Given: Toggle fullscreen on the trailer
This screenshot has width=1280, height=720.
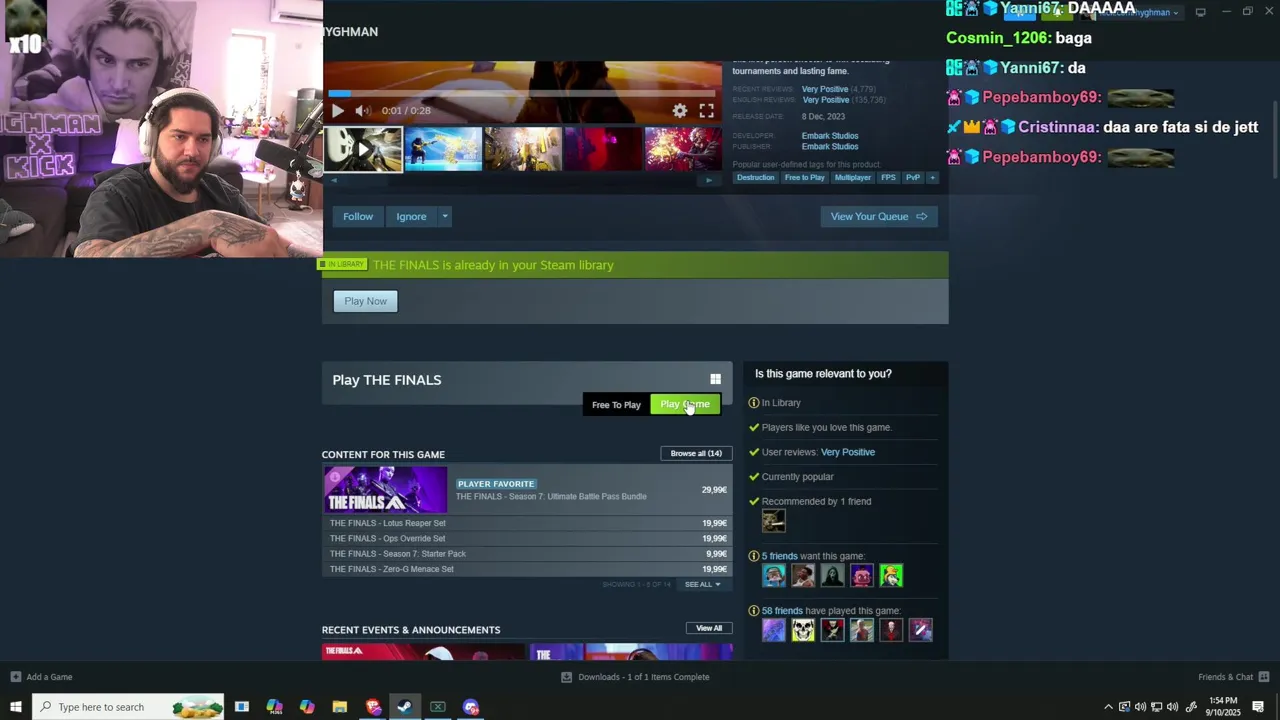Looking at the screenshot, I should point(707,111).
